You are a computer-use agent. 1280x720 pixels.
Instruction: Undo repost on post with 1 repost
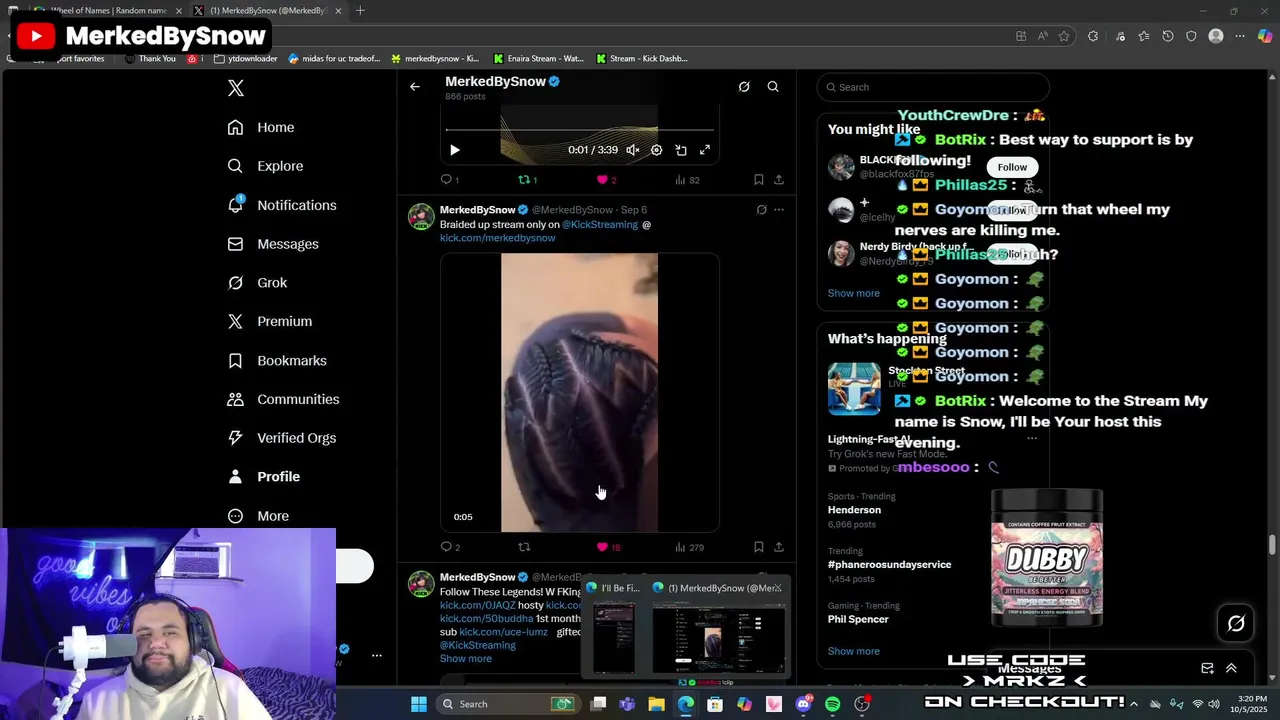click(527, 180)
